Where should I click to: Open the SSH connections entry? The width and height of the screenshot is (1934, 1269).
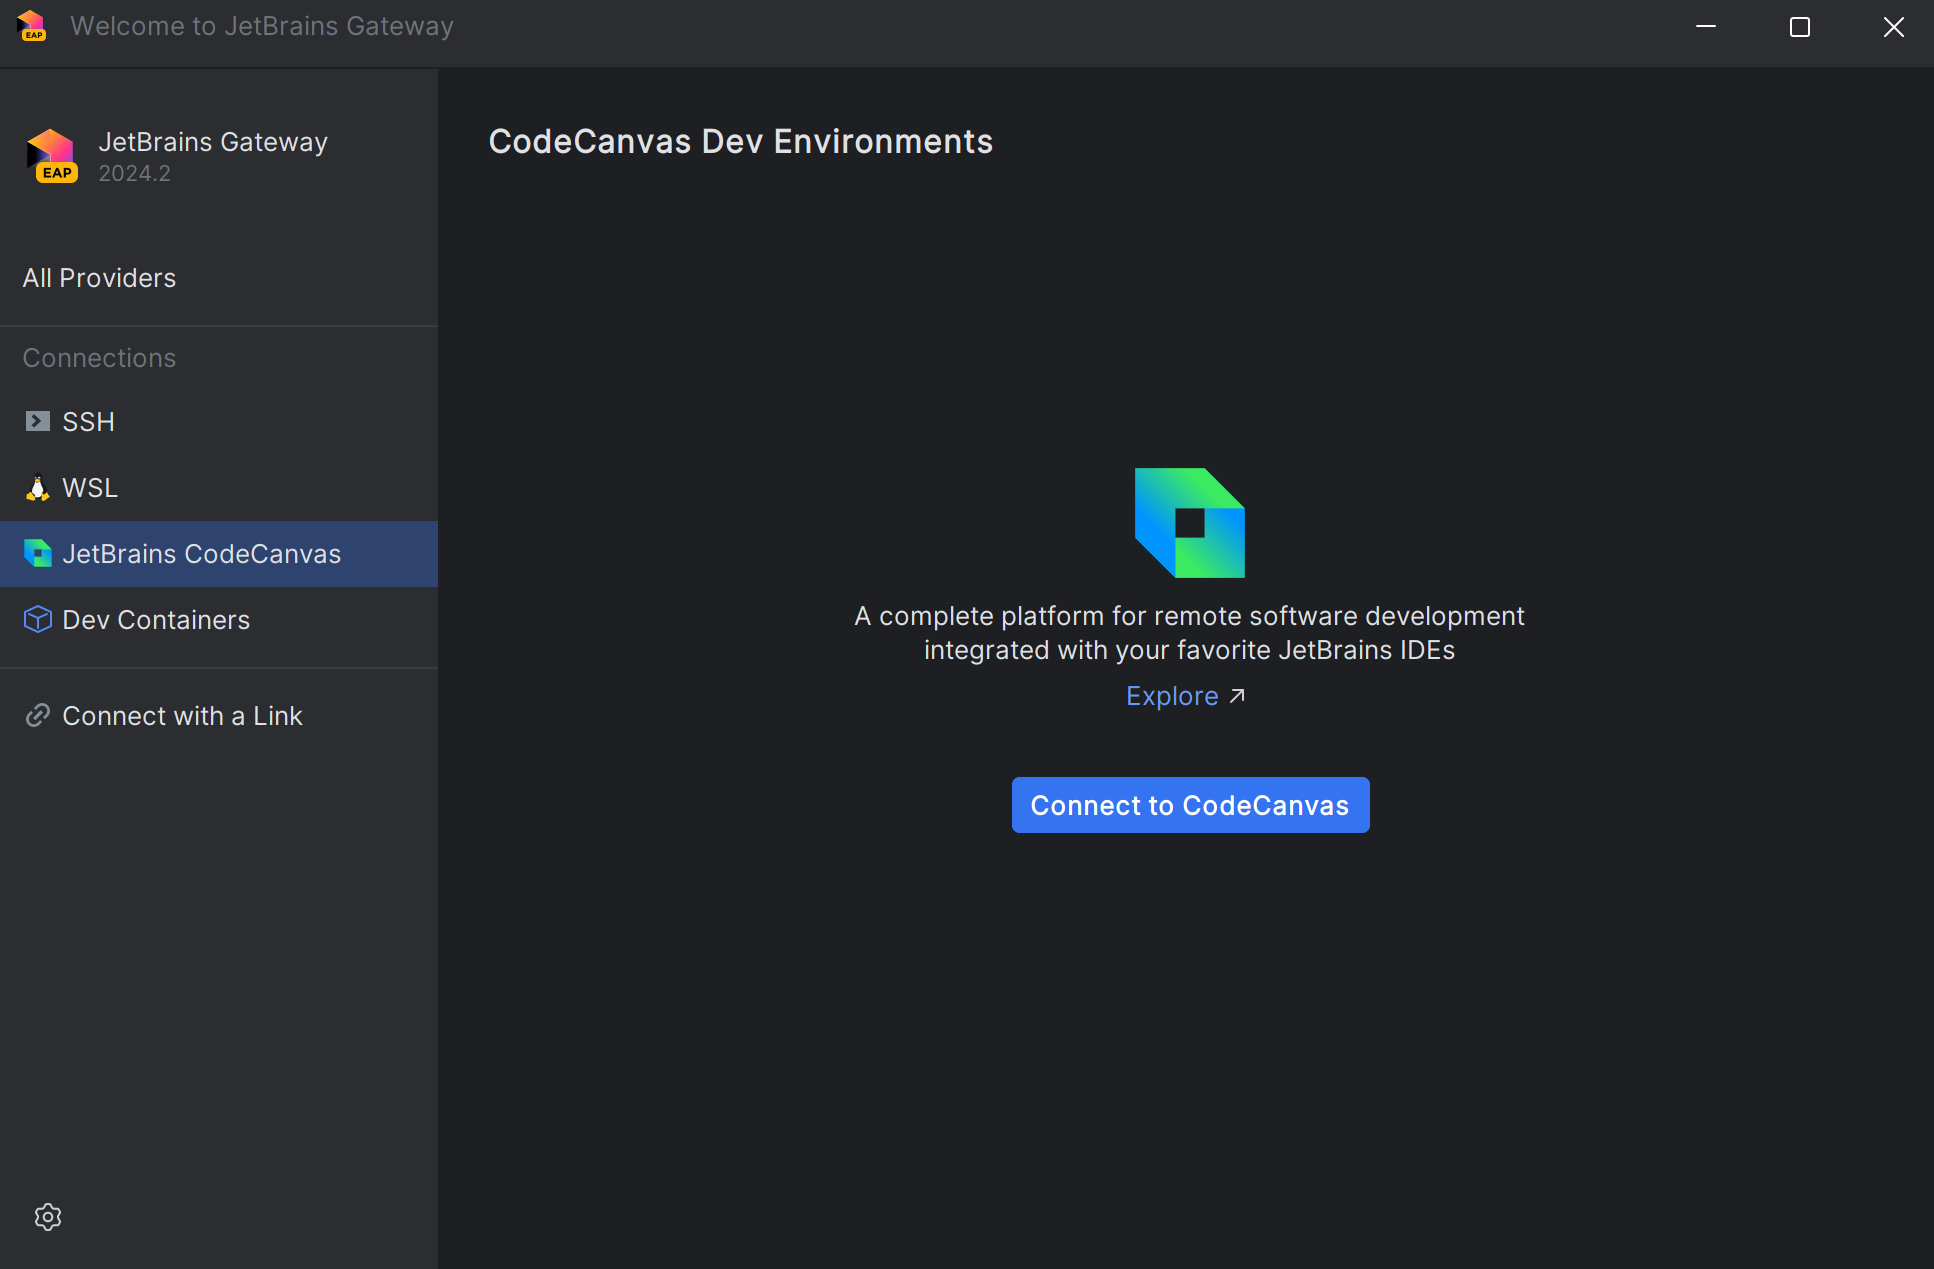tap(88, 422)
